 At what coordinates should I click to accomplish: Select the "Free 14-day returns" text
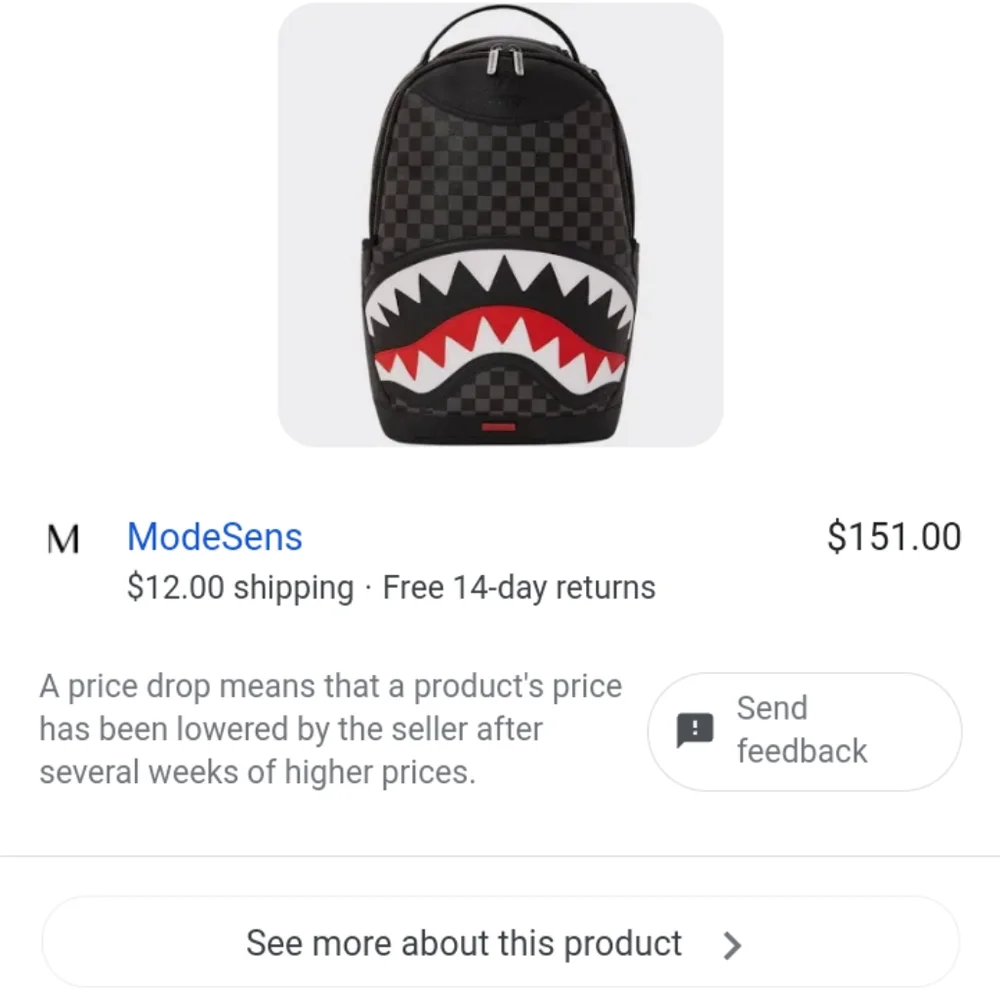pos(519,587)
